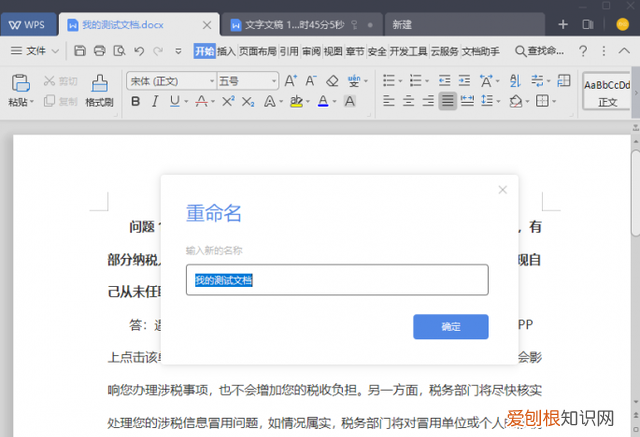Click the Align Left icon
The image size is (640, 437).
[389, 101]
